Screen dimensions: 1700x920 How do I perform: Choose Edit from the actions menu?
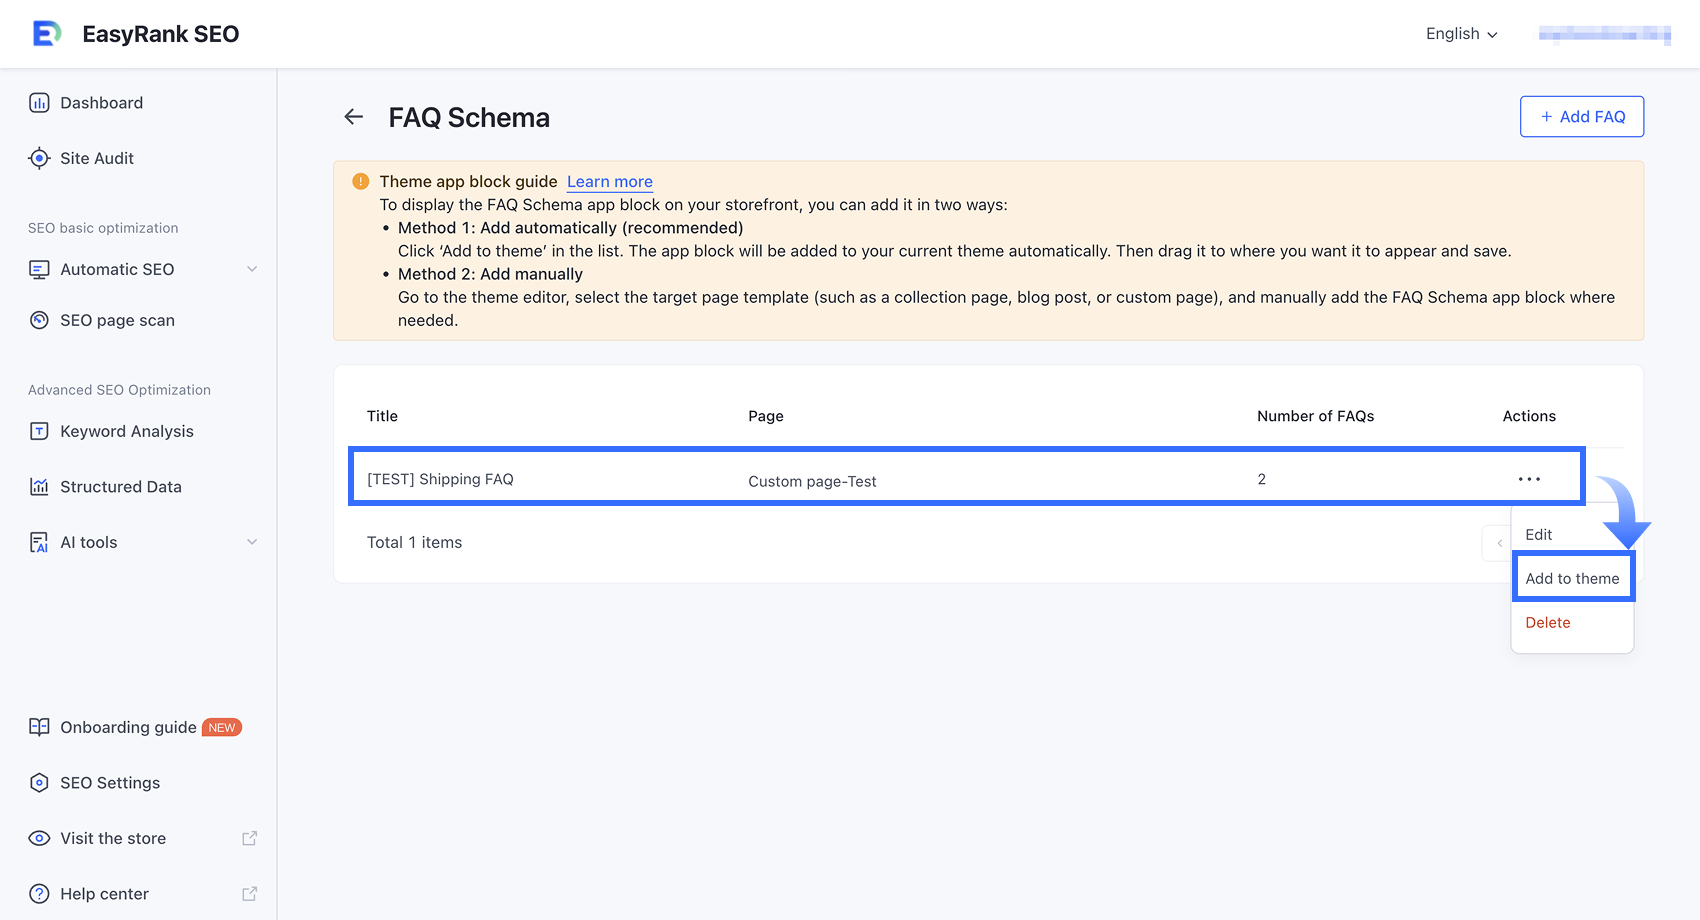click(x=1539, y=535)
